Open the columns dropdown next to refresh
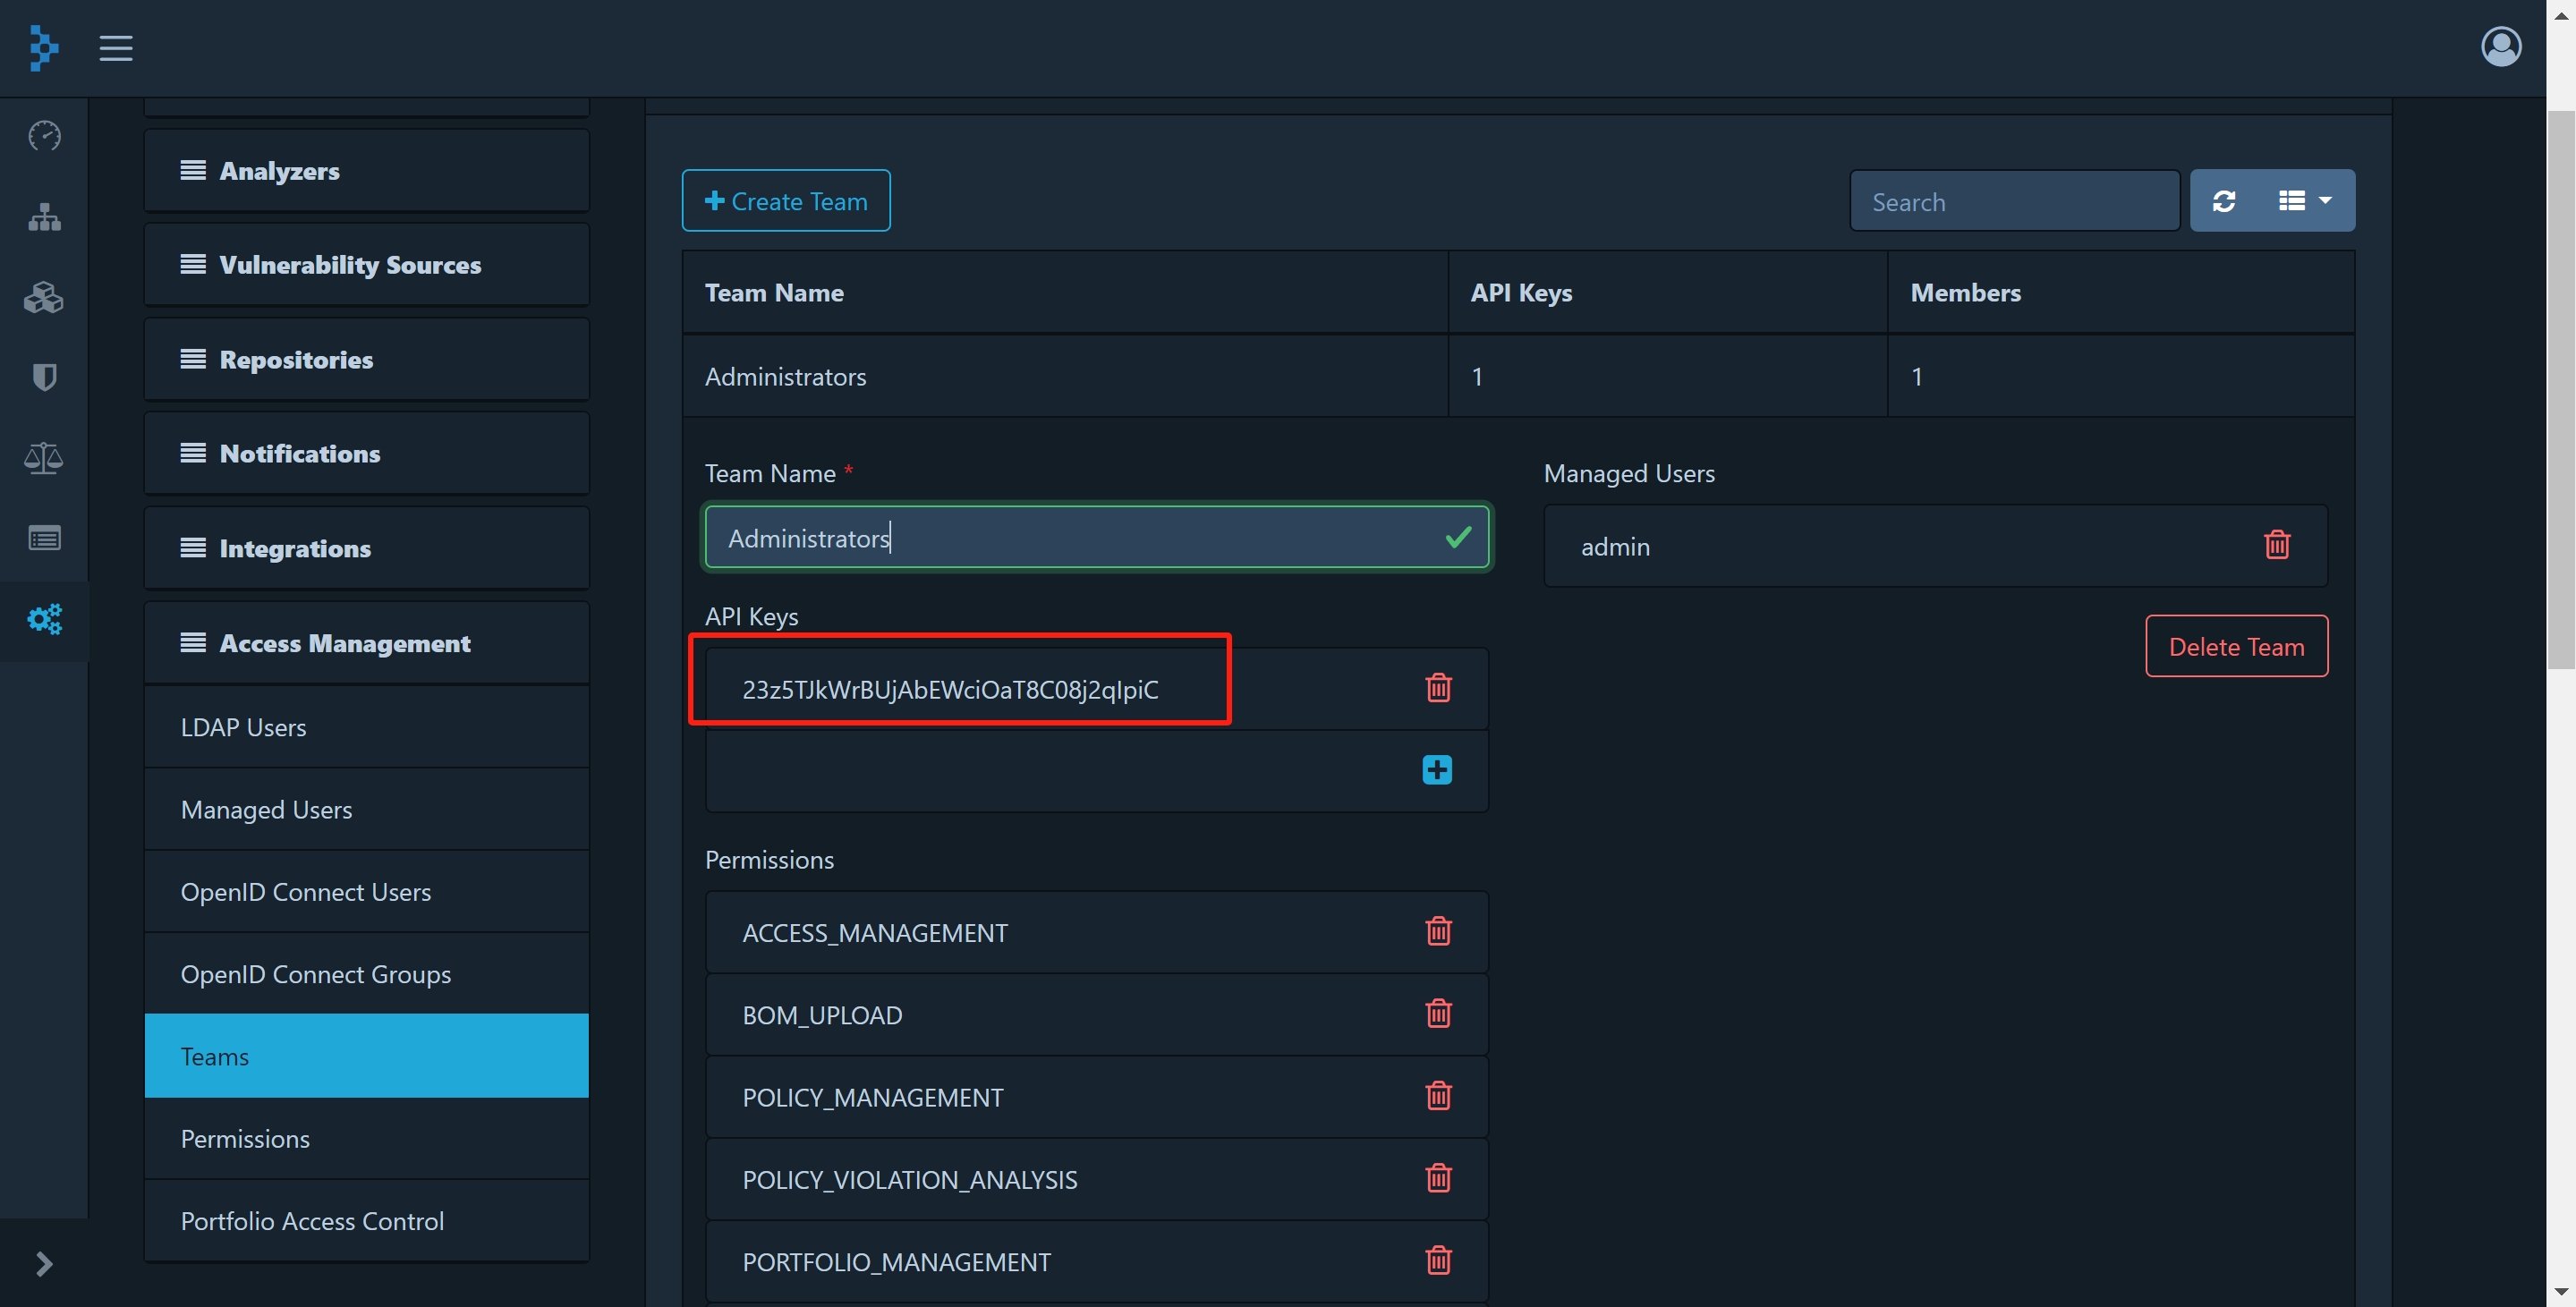Image resolution: width=2576 pixels, height=1307 pixels. [2304, 201]
